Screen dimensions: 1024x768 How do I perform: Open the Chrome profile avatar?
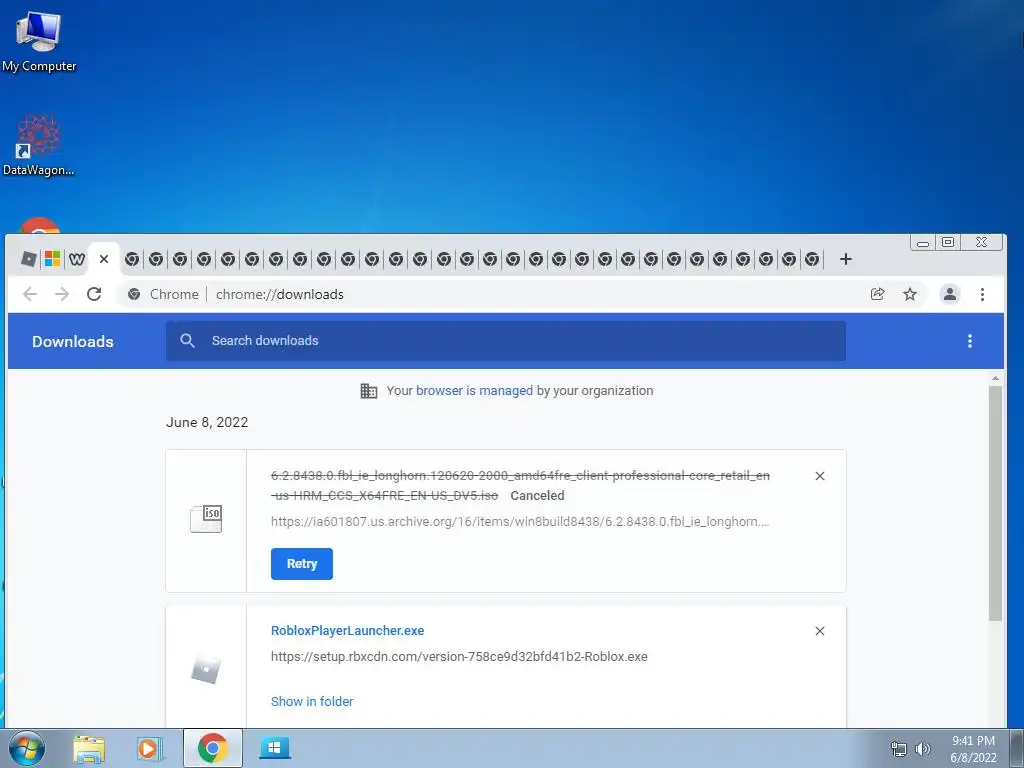[950, 295]
